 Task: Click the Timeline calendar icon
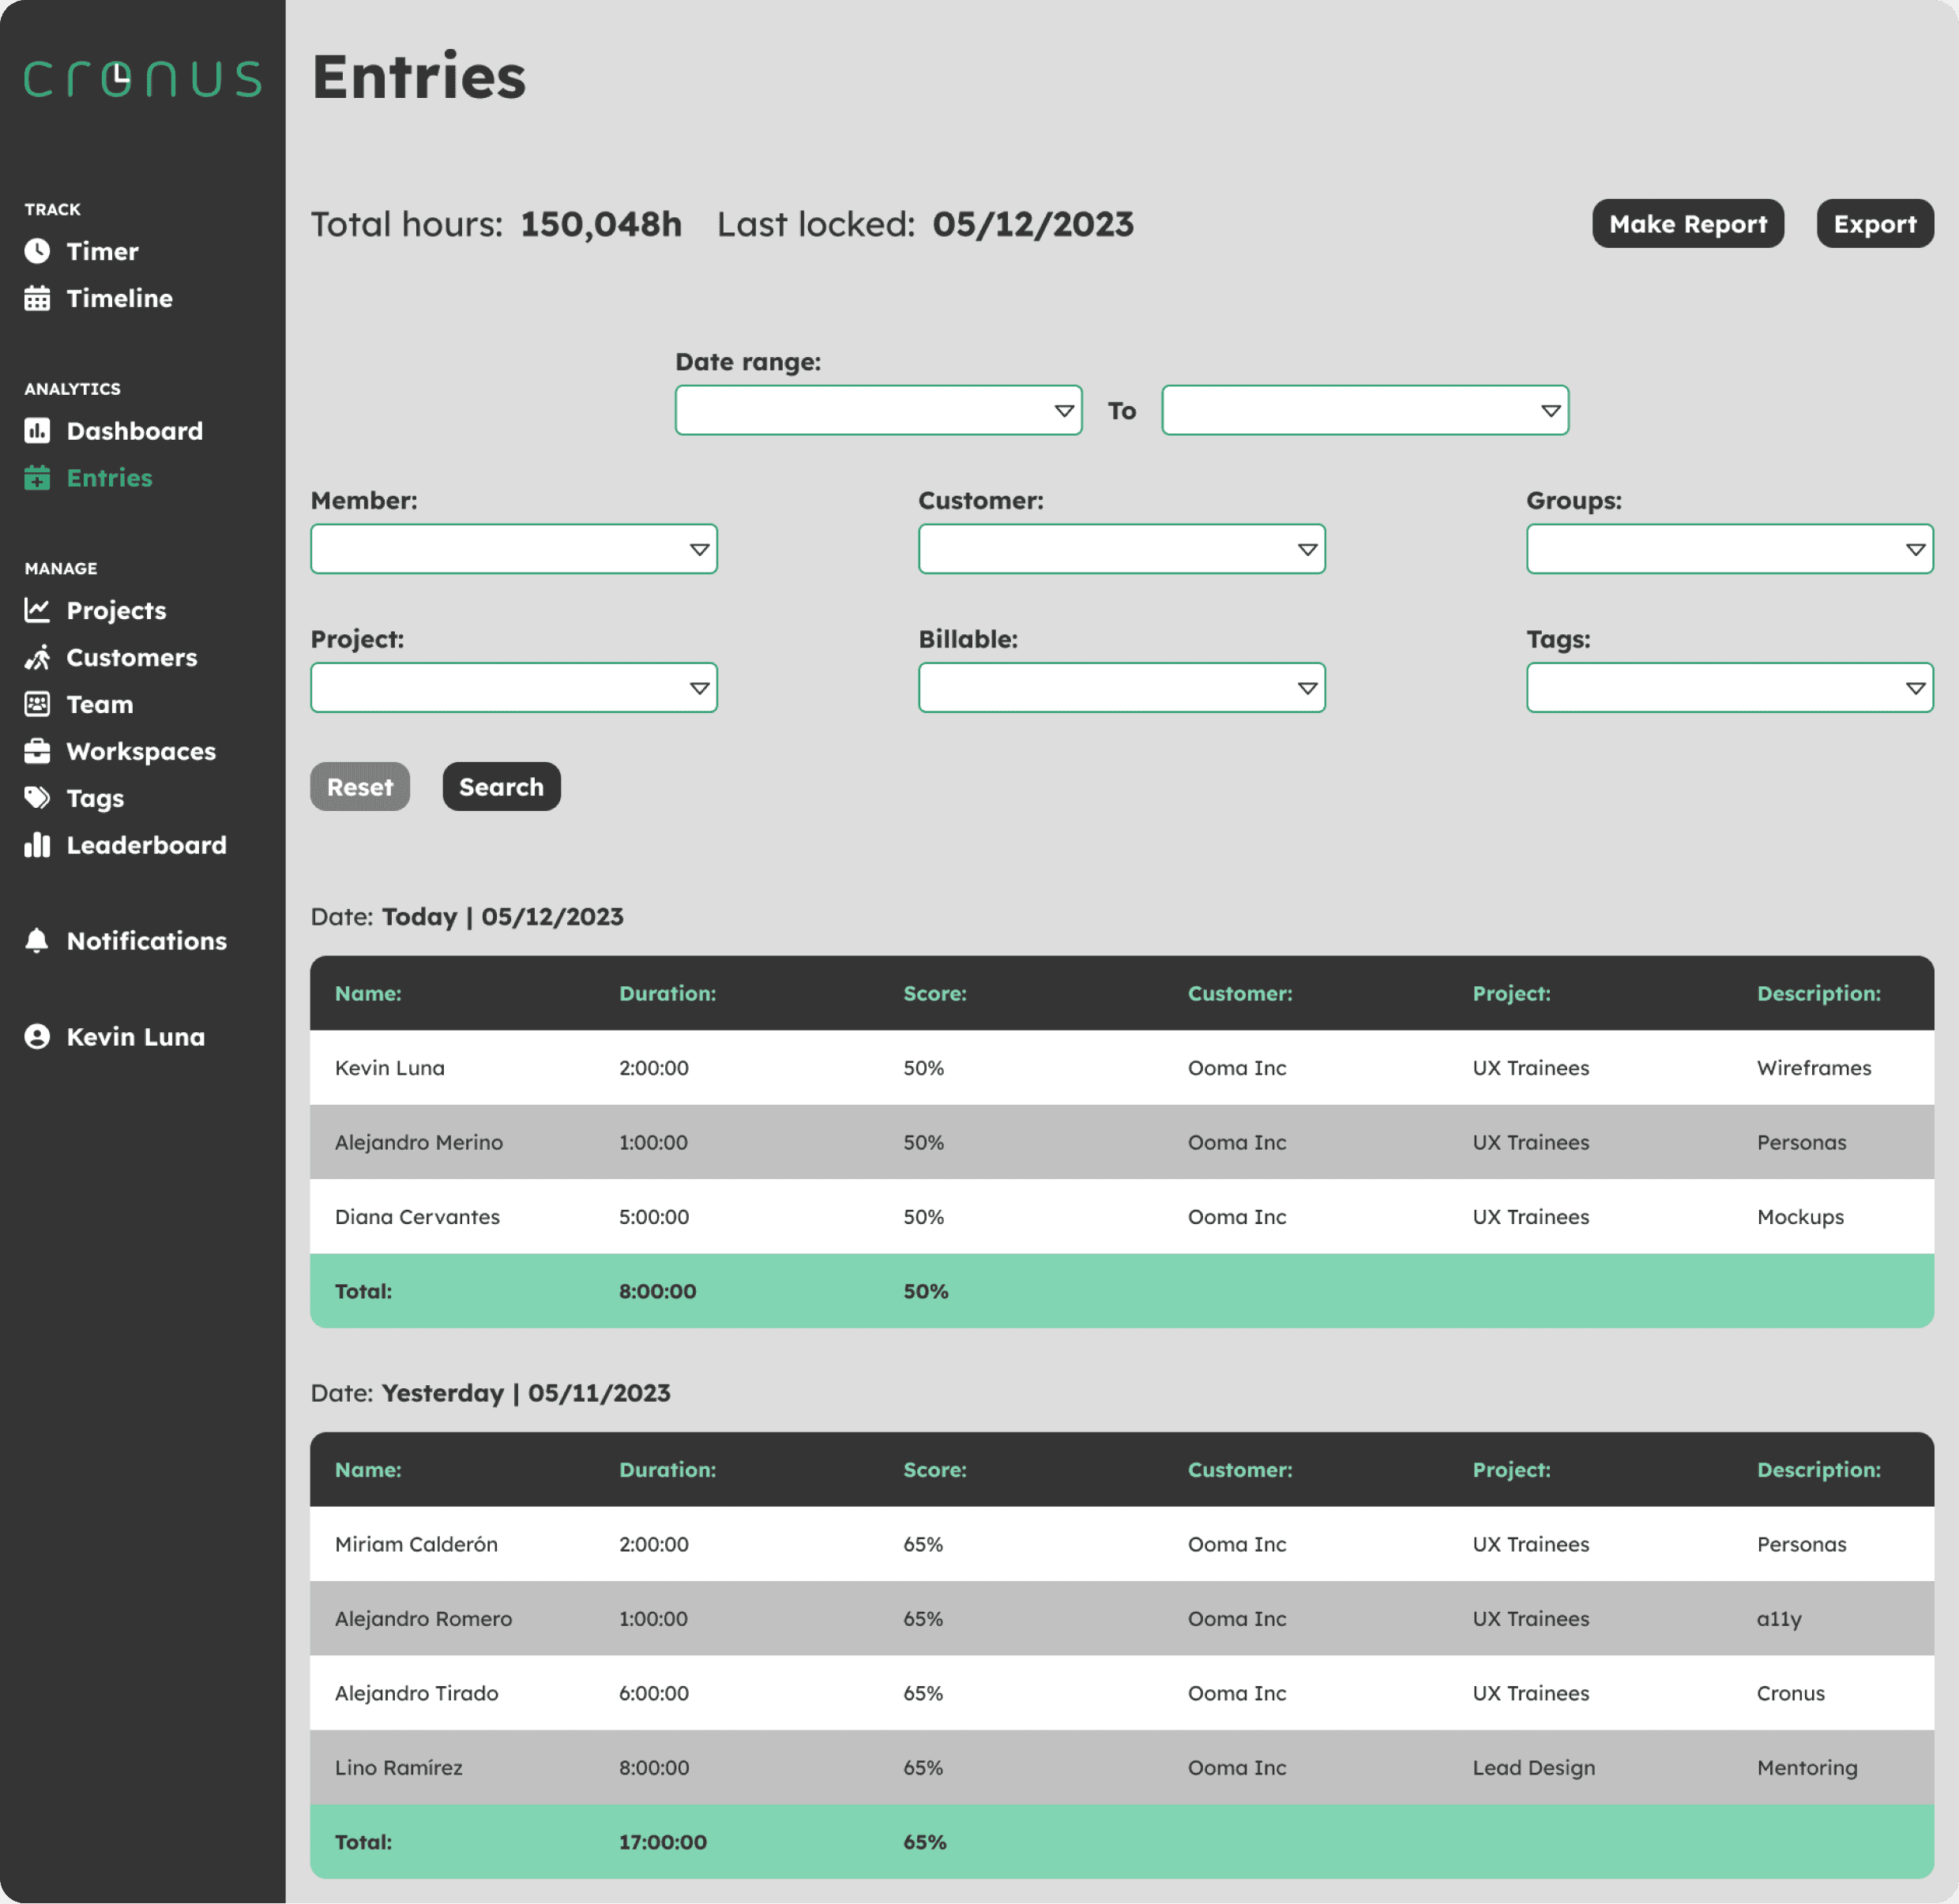pos(37,298)
